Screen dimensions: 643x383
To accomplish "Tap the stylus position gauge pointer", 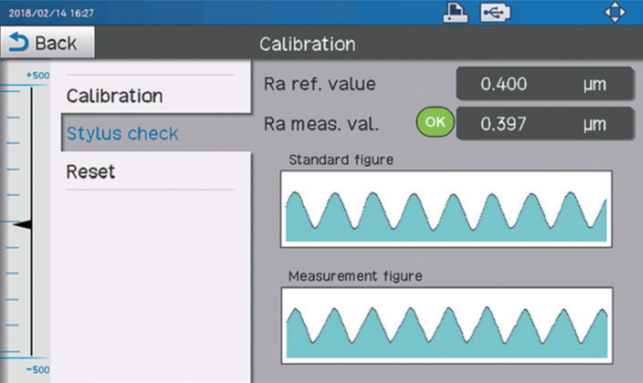I will pyautogui.click(x=22, y=224).
